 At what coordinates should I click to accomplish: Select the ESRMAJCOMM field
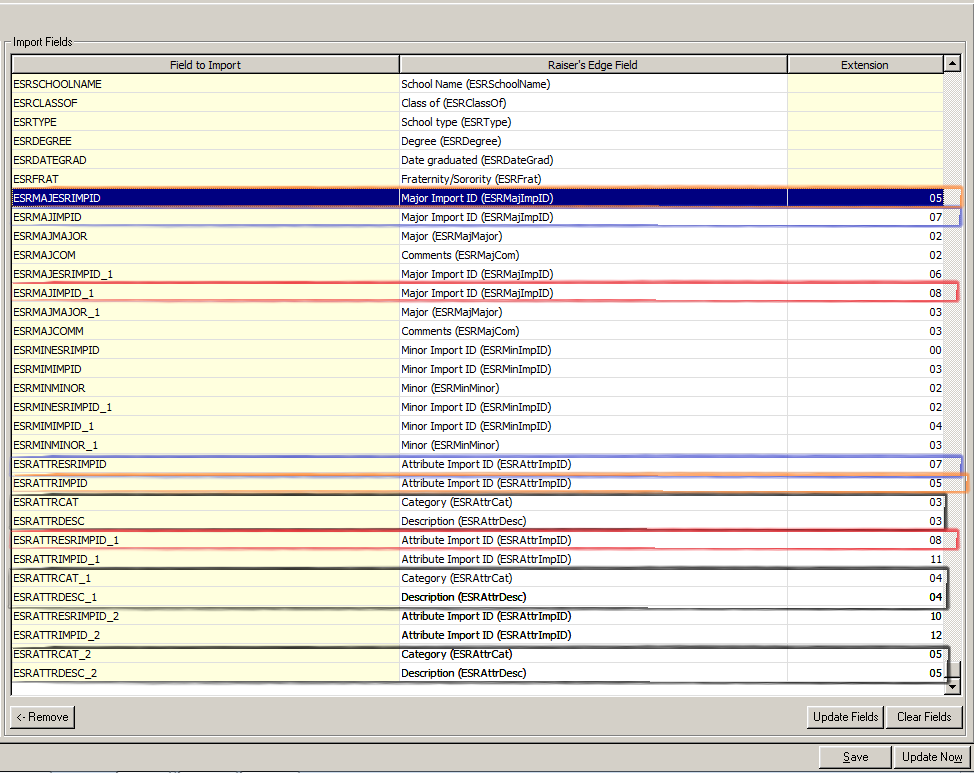[x=205, y=331]
